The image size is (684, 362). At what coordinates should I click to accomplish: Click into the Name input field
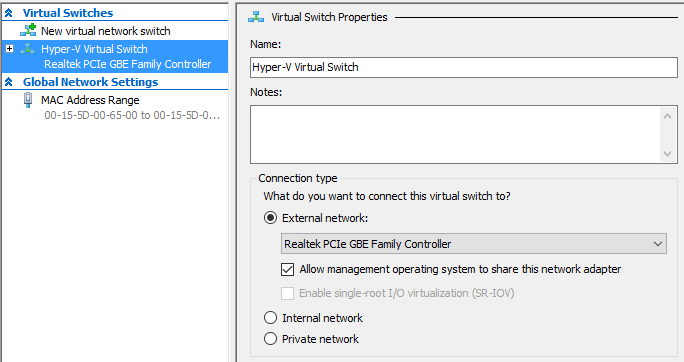click(x=464, y=68)
